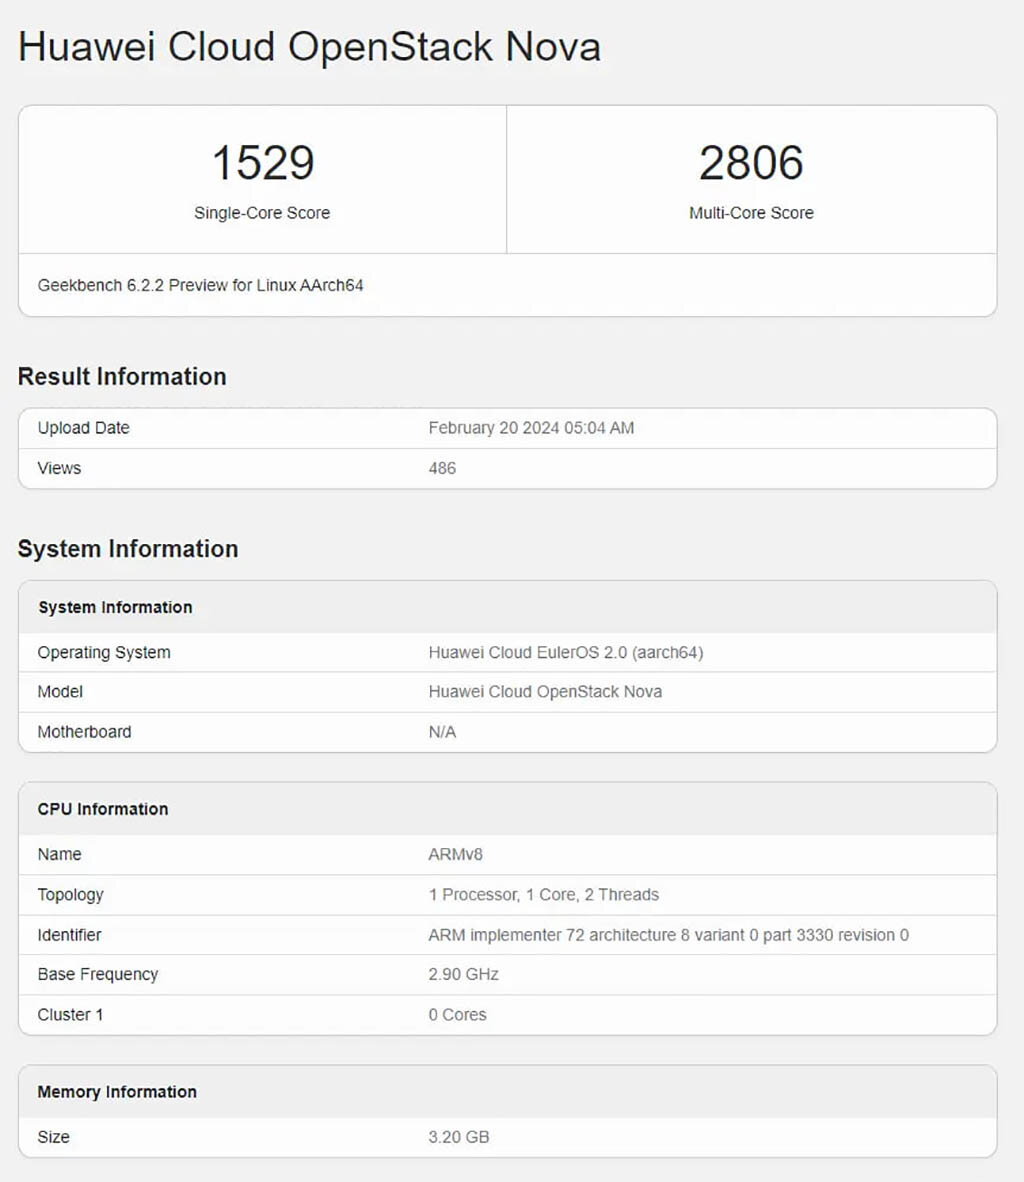1024x1182 pixels.
Task: Click the Memory Information panel header
Action: tap(117, 1092)
